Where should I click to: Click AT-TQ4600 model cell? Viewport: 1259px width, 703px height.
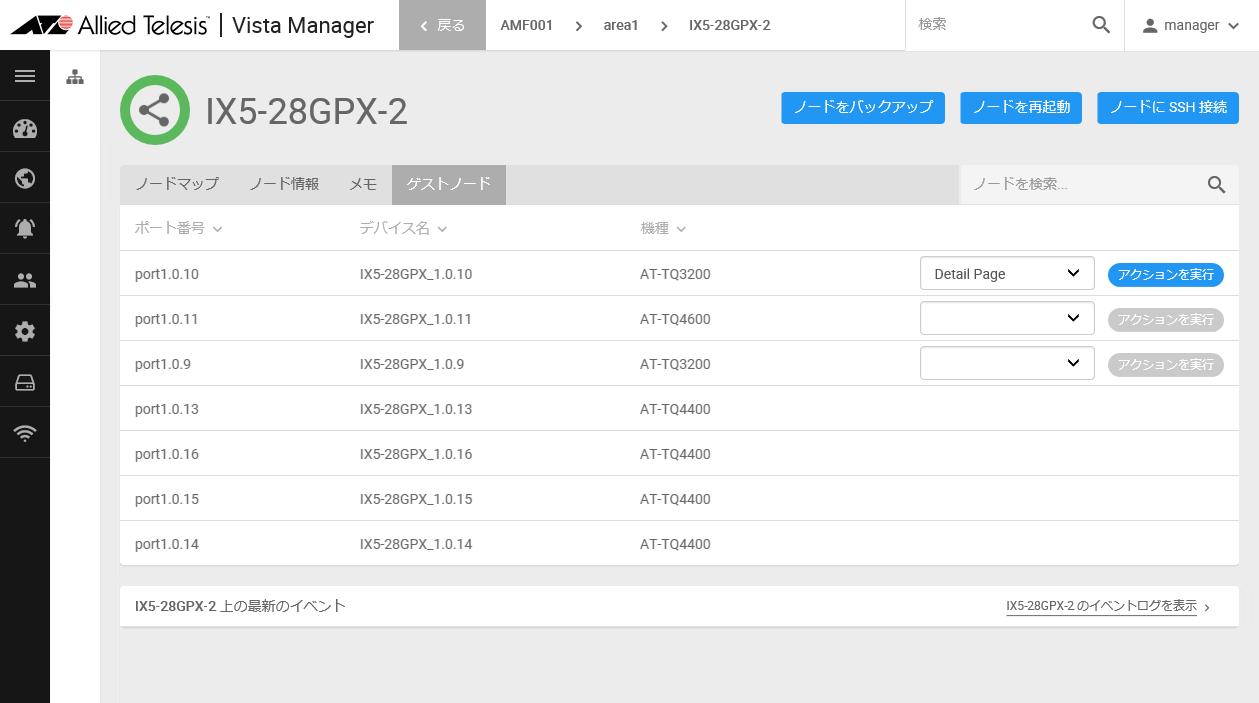coord(675,319)
